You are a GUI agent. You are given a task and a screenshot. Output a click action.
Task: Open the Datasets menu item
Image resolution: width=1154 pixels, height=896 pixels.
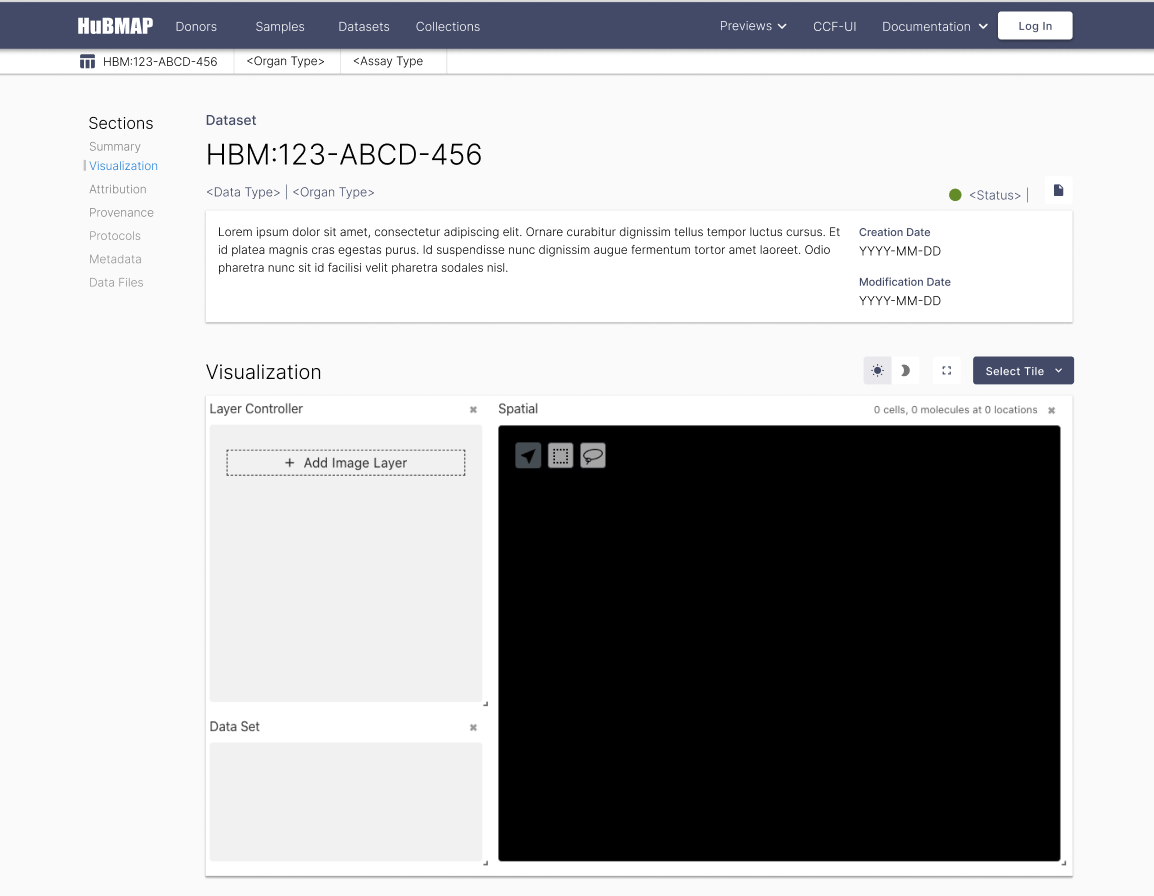pyautogui.click(x=363, y=27)
